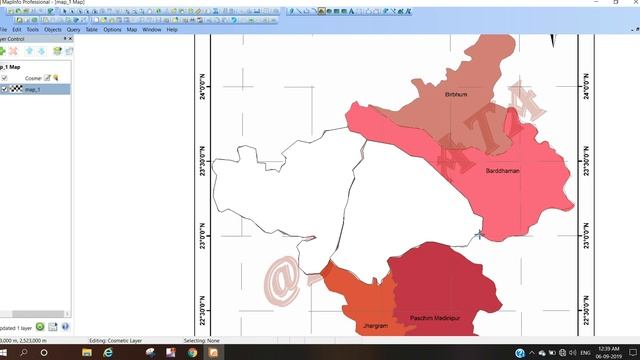The width and height of the screenshot is (640, 360).
Task: Click the blue help icon at Layer Control bottom
Action: [x=65, y=327]
